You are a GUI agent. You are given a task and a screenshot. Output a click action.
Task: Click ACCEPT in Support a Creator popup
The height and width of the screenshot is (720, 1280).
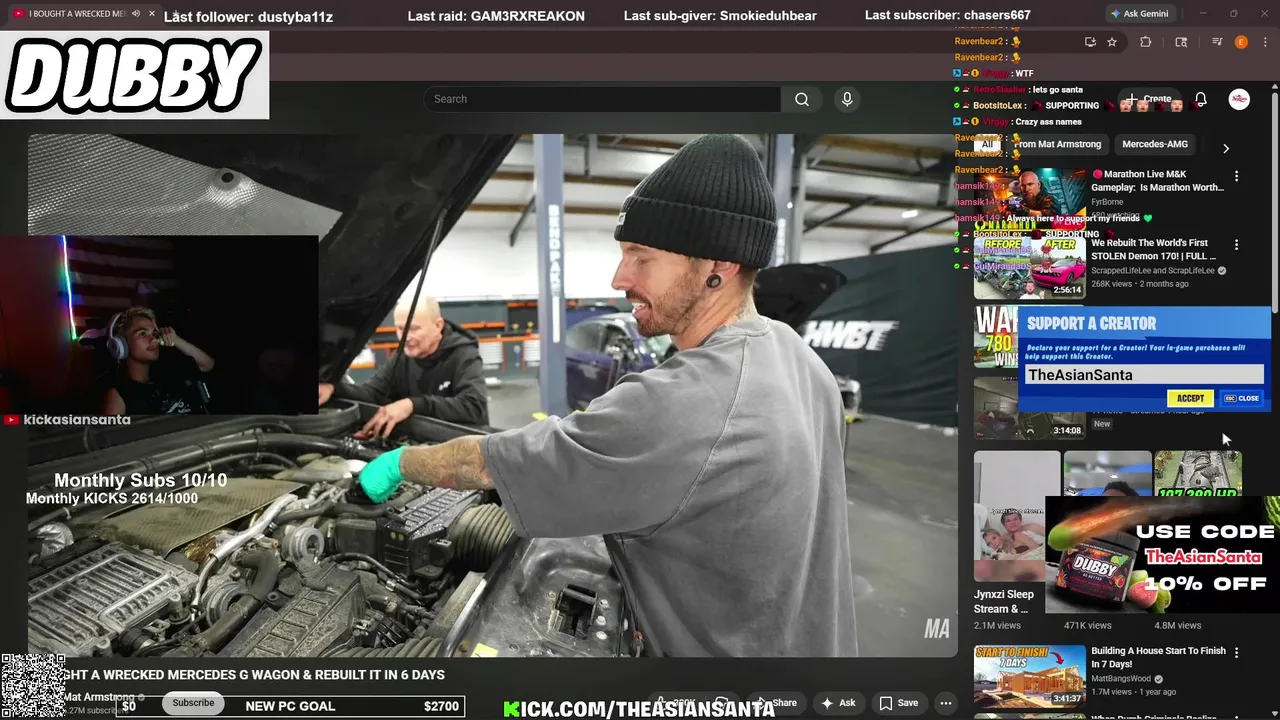1190,398
